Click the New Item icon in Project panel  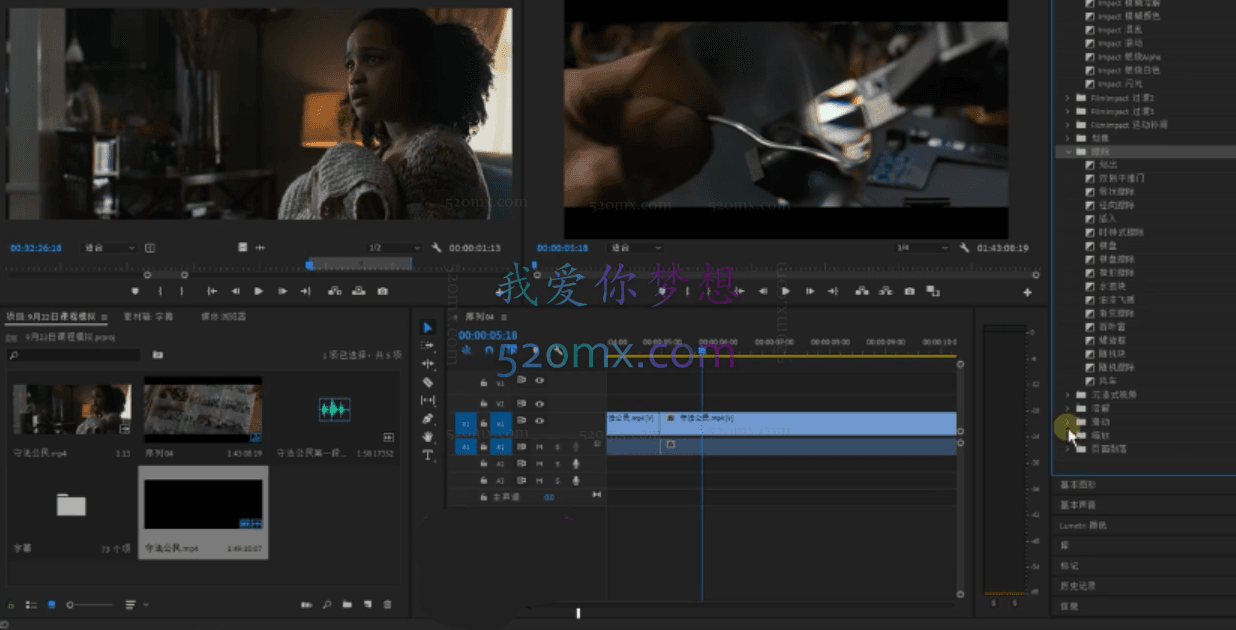click(367, 605)
